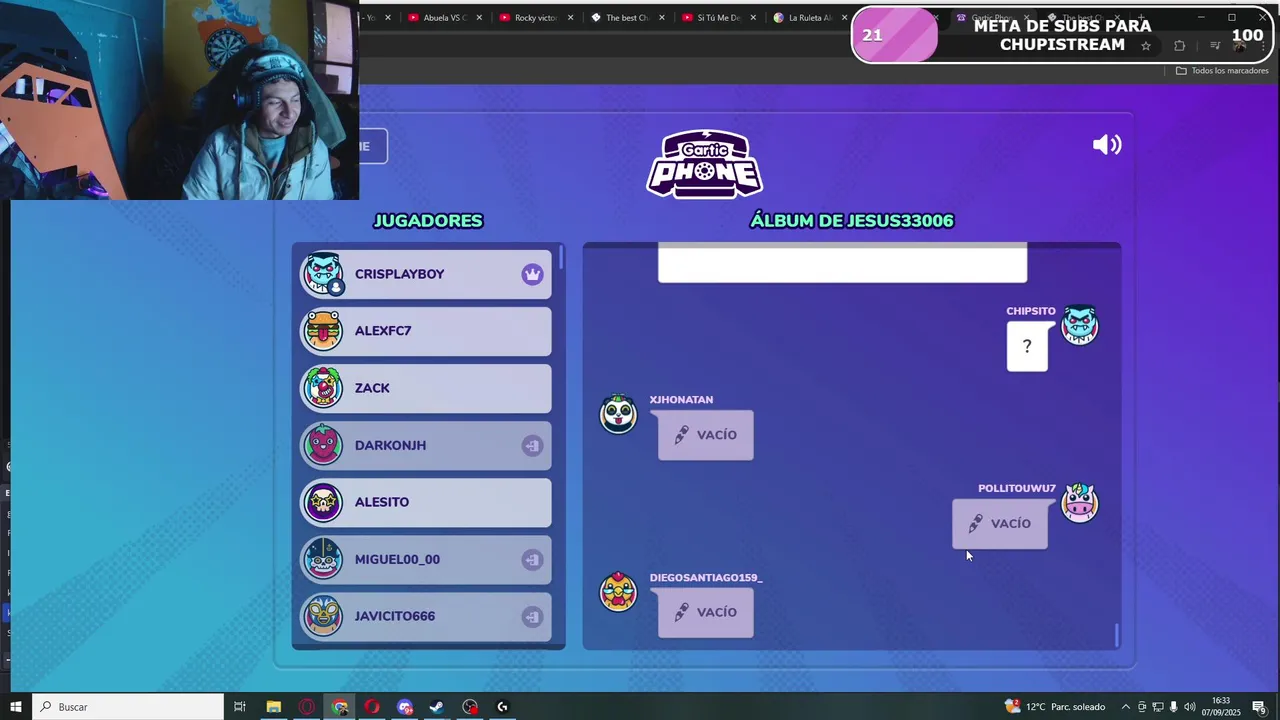Click MIGUEL00_00's avatar
The height and width of the screenshot is (720, 1280).
[x=323, y=559]
